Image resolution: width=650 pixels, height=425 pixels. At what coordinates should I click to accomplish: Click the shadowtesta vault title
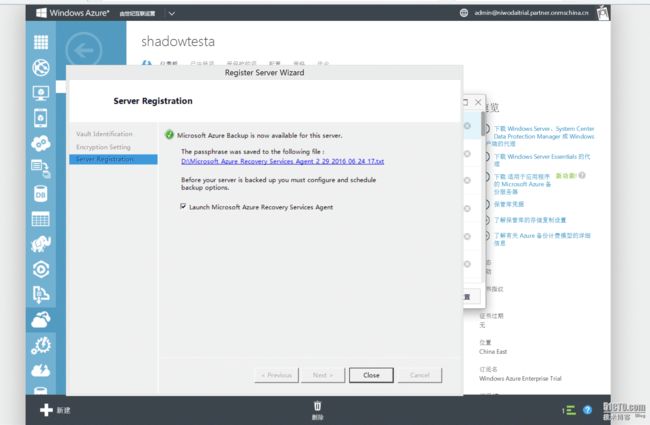[178, 41]
